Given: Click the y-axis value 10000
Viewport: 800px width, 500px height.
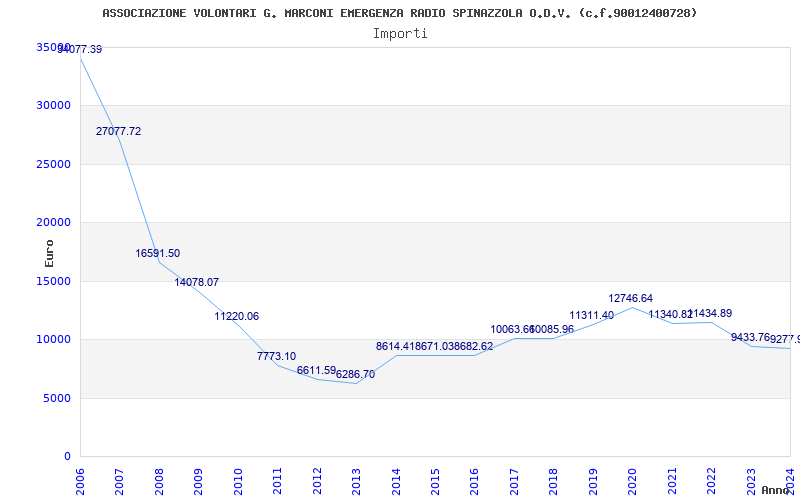Looking at the screenshot, I should [54, 339].
